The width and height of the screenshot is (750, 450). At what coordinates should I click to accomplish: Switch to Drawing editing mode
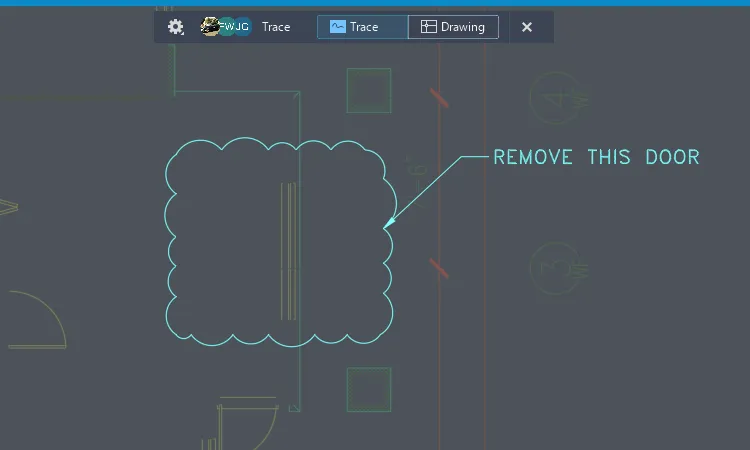[453, 27]
